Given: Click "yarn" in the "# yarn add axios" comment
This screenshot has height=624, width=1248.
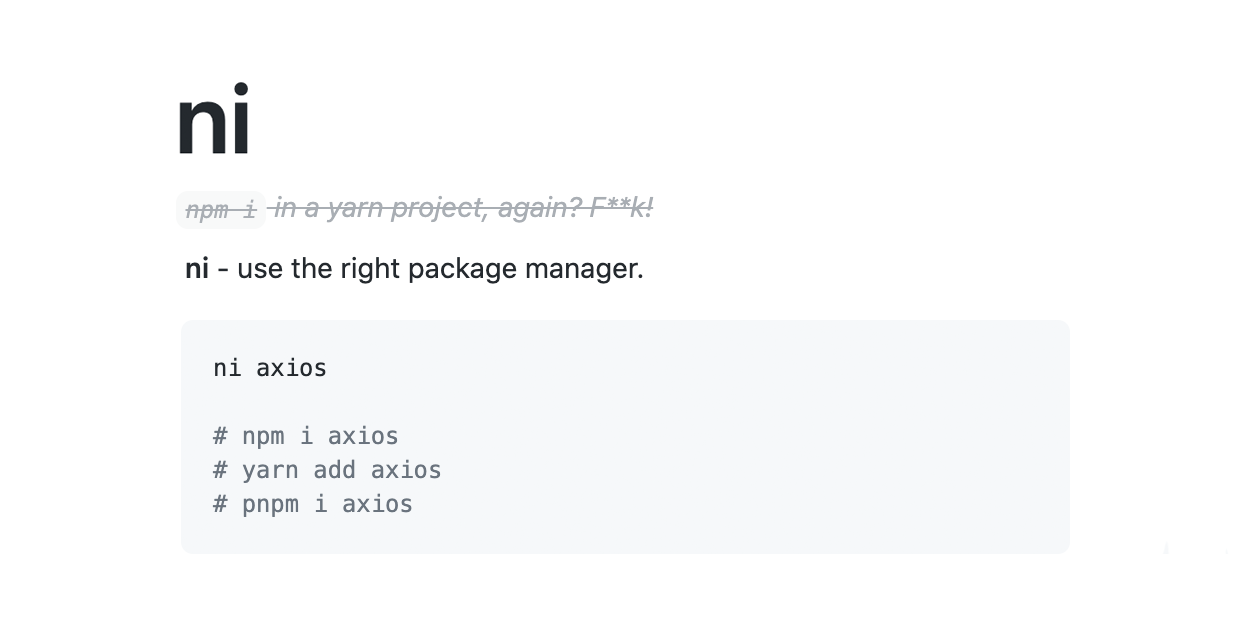Looking at the screenshot, I should (270, 470).
